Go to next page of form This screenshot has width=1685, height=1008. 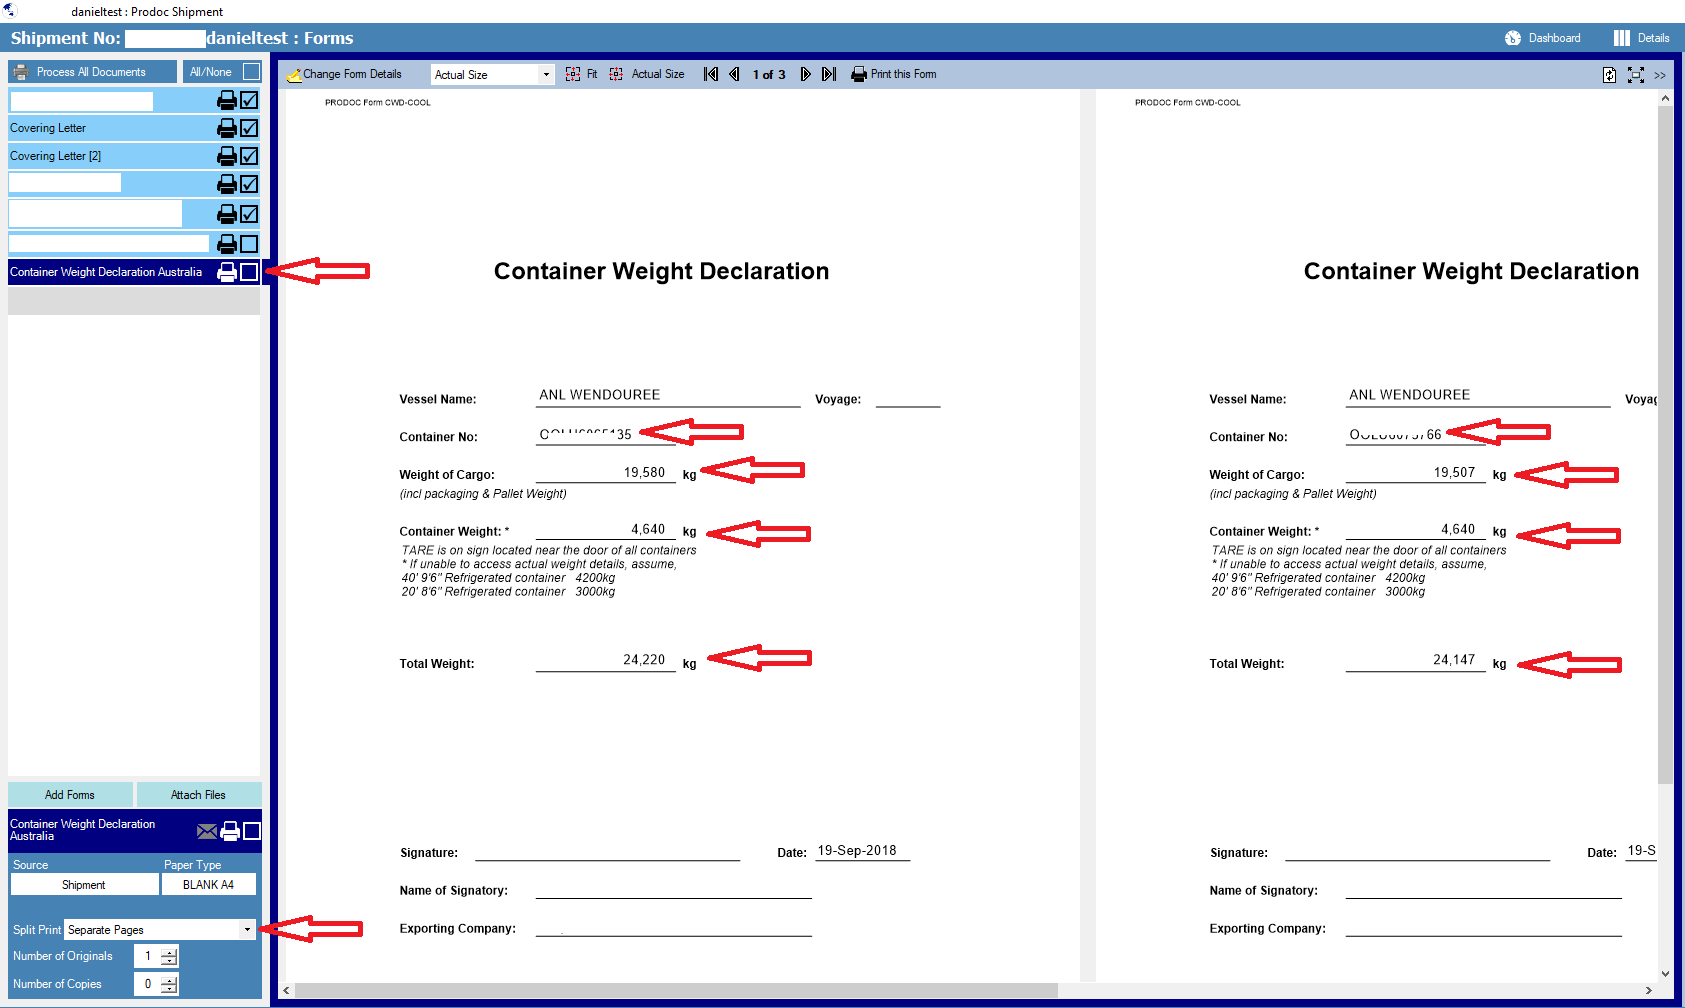(x=805, y=74)
